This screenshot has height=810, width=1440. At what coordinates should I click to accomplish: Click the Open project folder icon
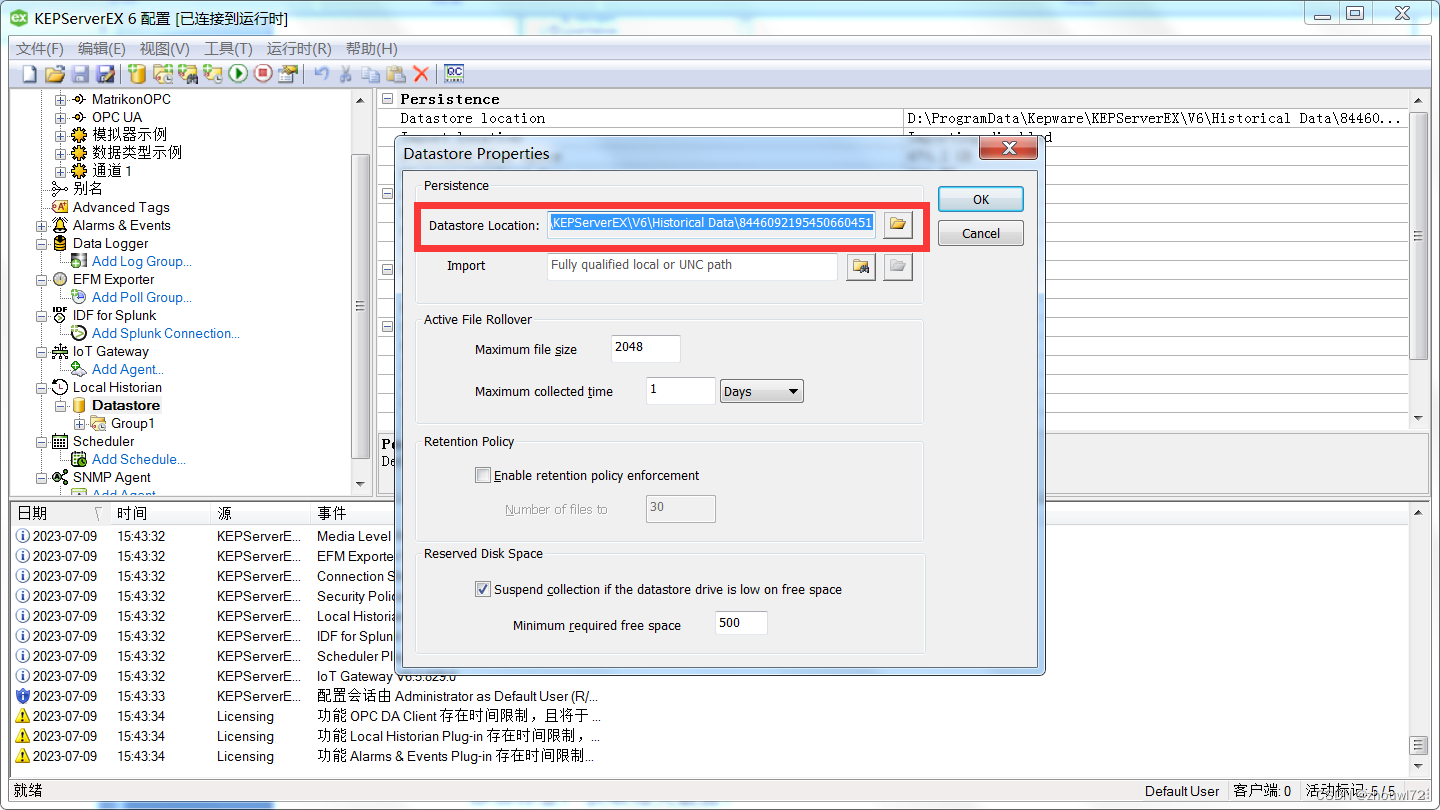pyautogui.click(x=55, y=73)
